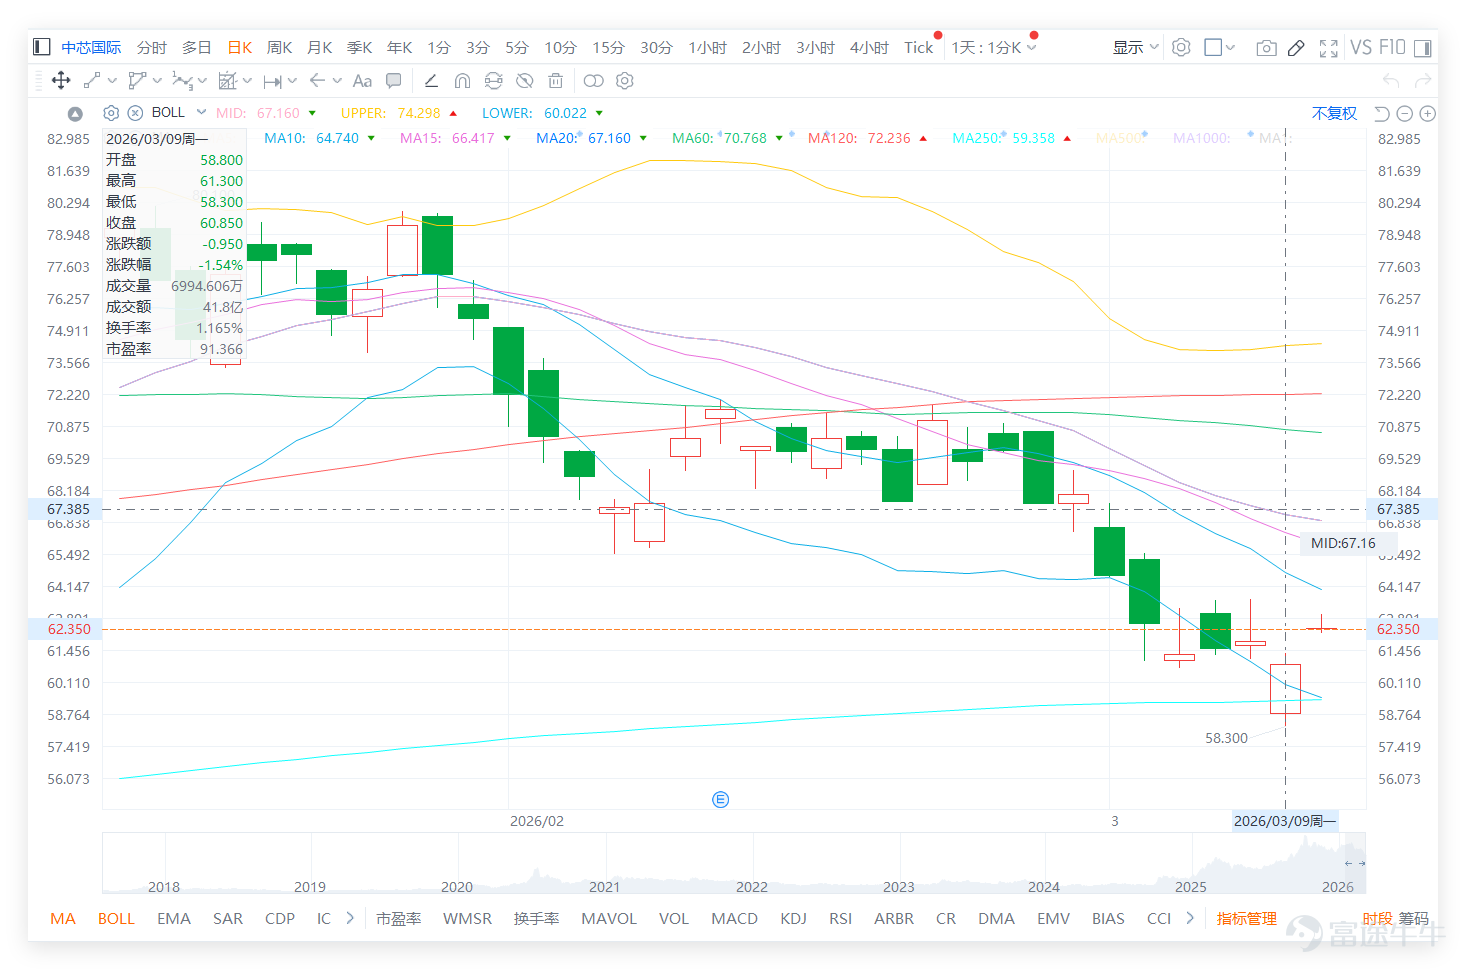
Task: Delete drawings with the trash icon
Action: (x=556, y=80)
